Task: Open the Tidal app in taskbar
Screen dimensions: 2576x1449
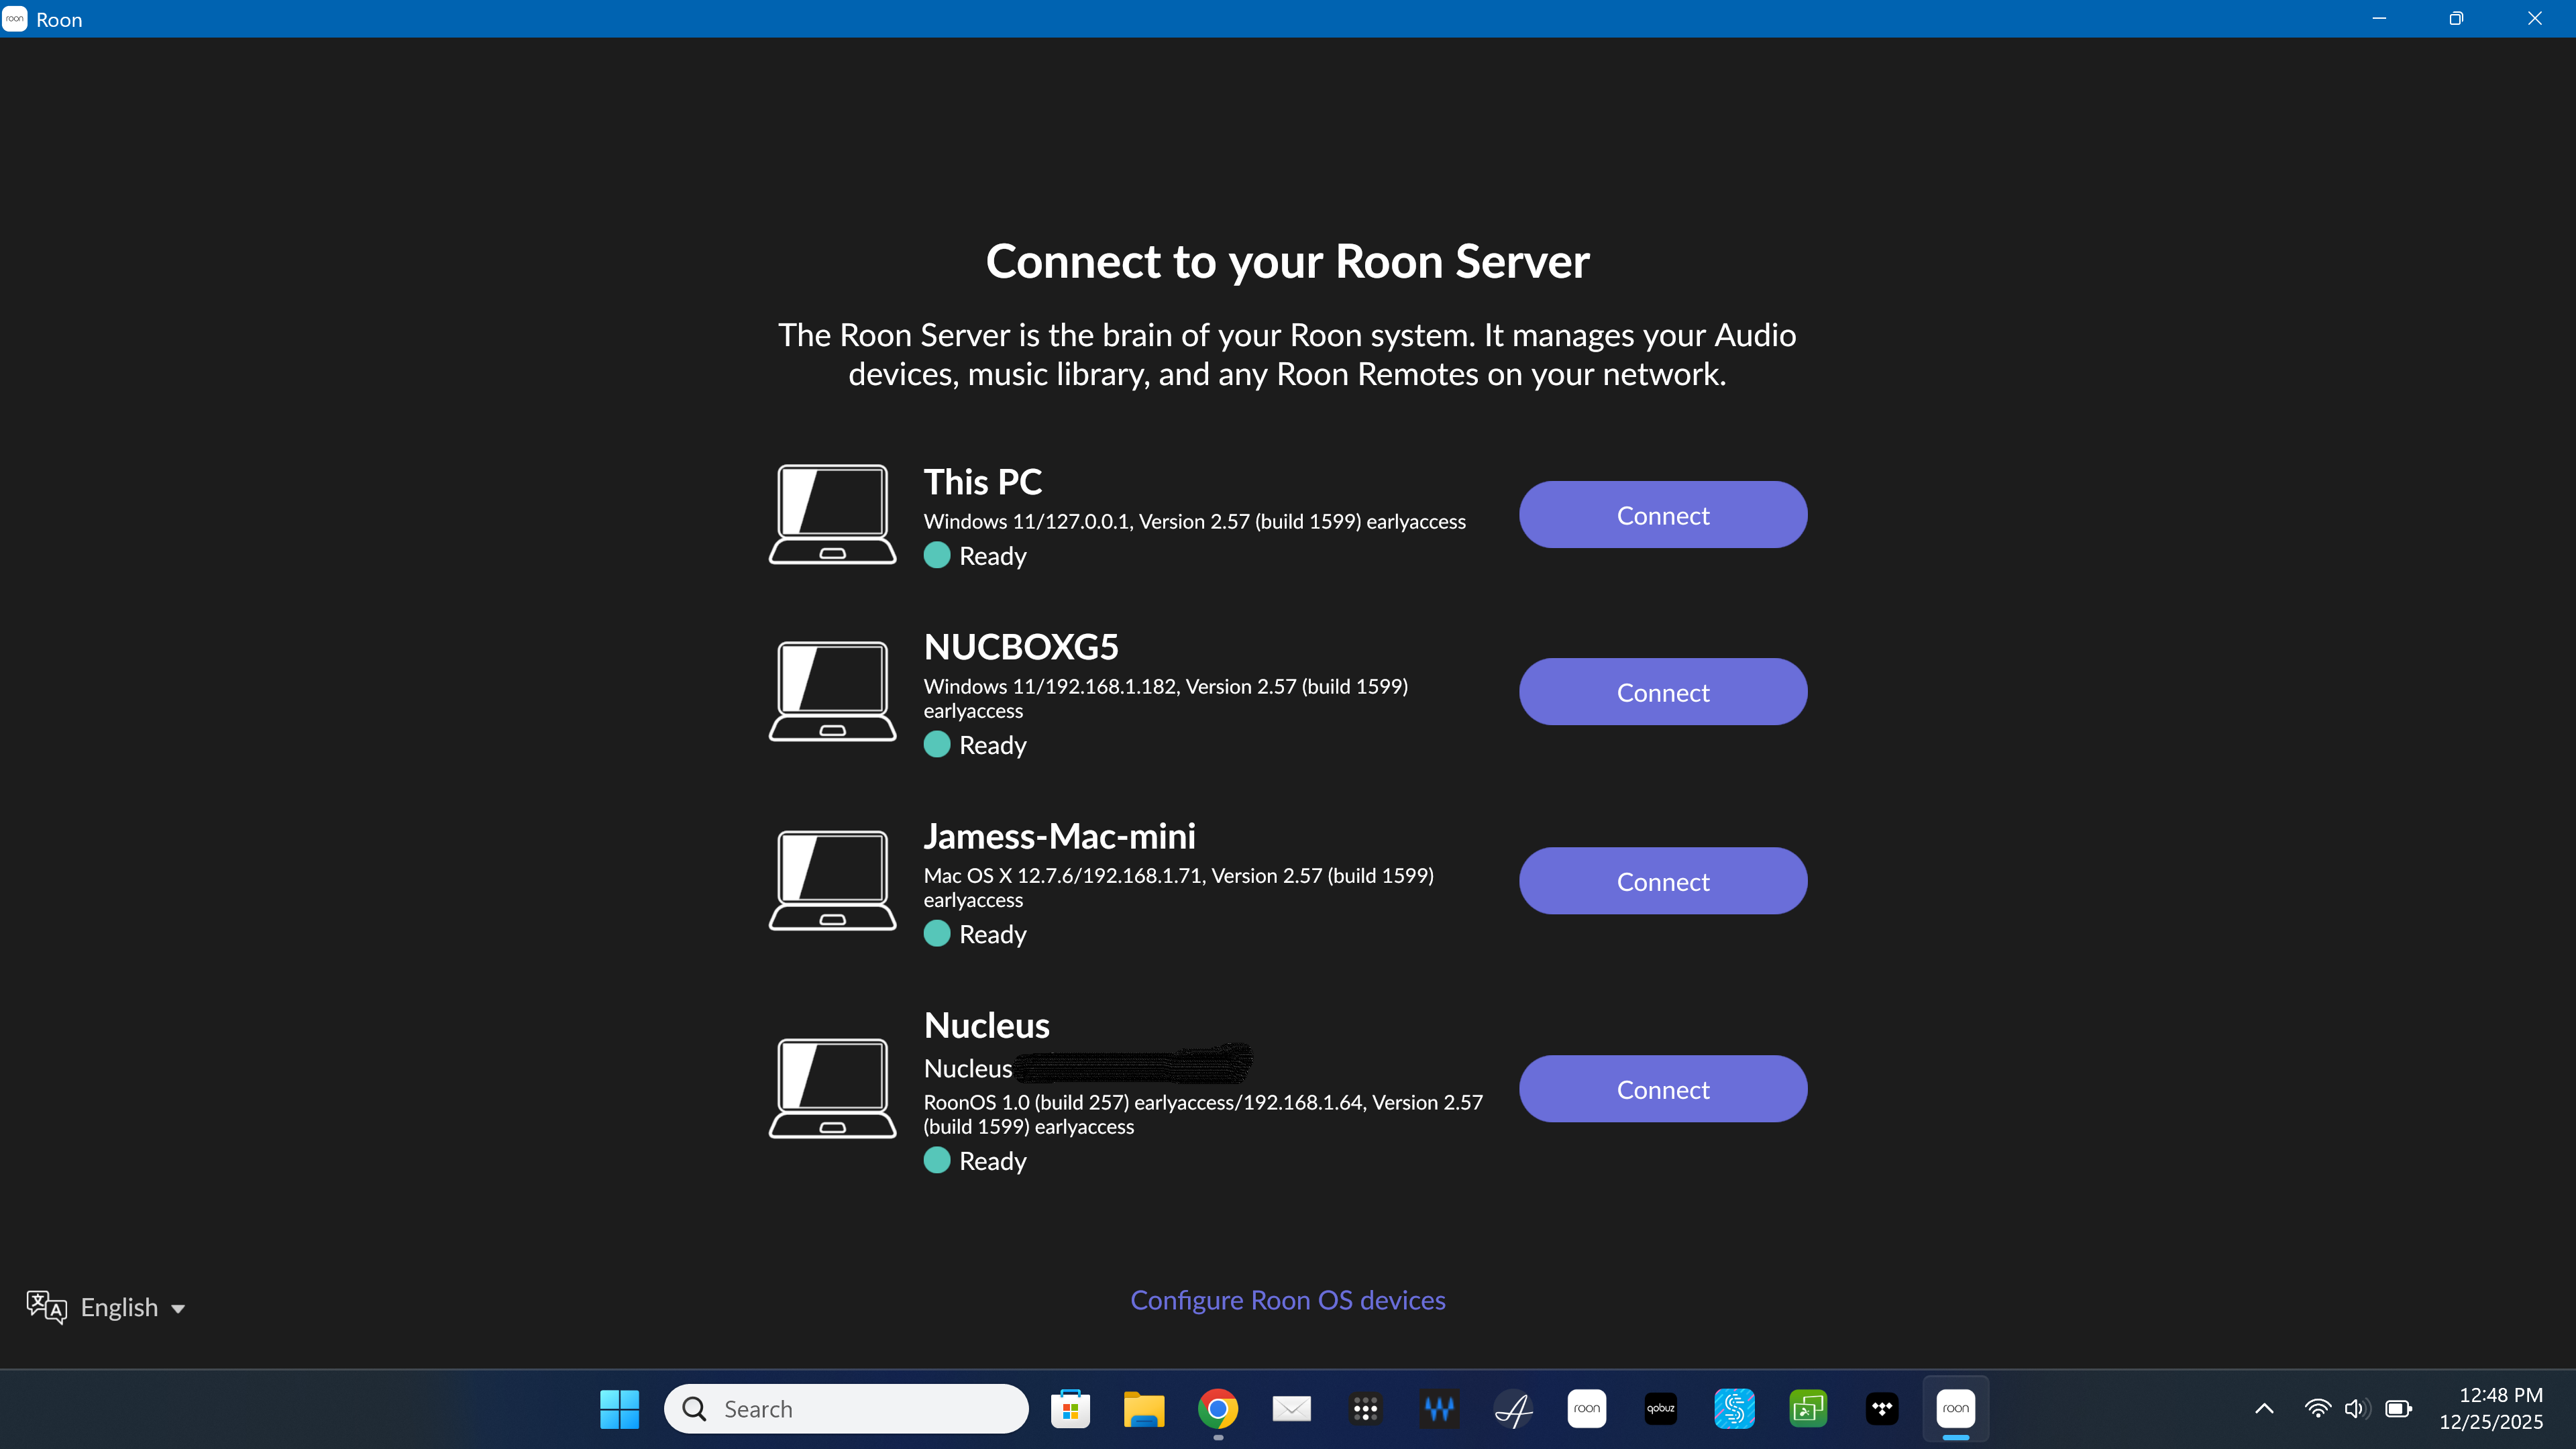Action: 1882,1409
